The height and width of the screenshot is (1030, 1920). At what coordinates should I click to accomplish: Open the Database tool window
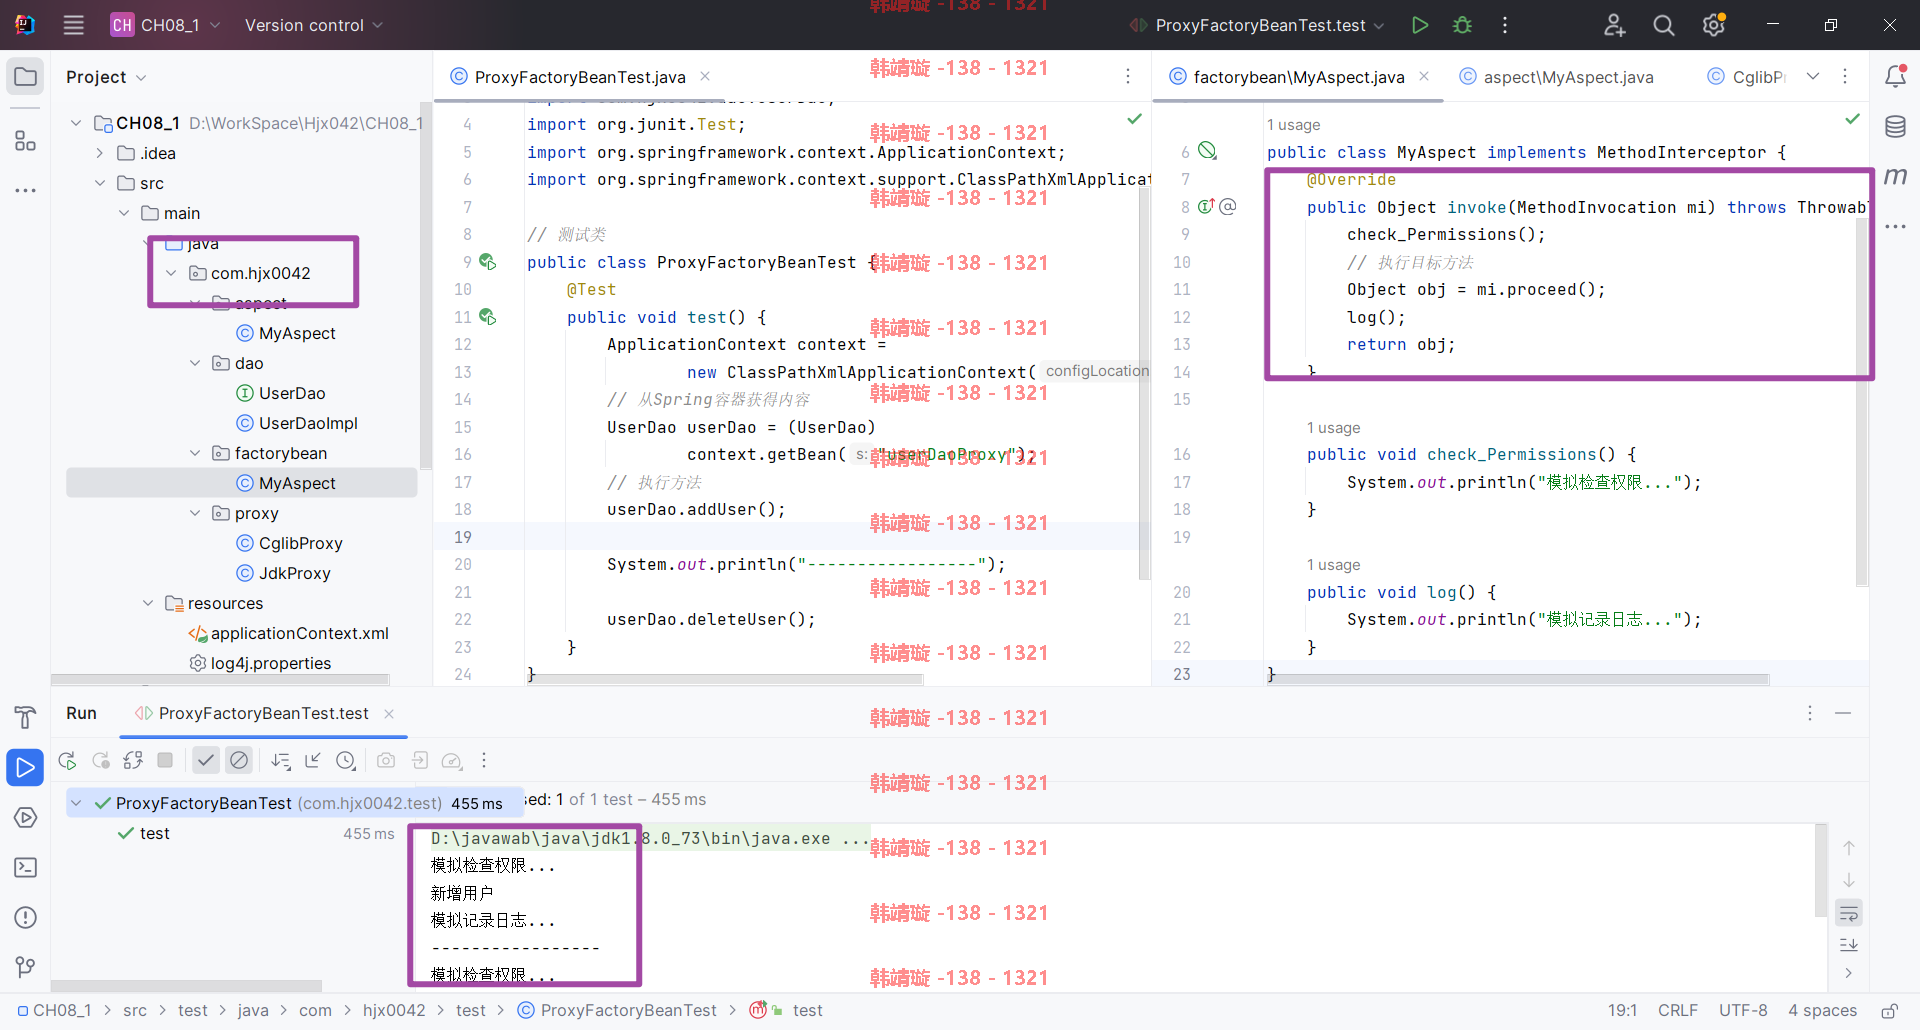(x=1895, y=127)
